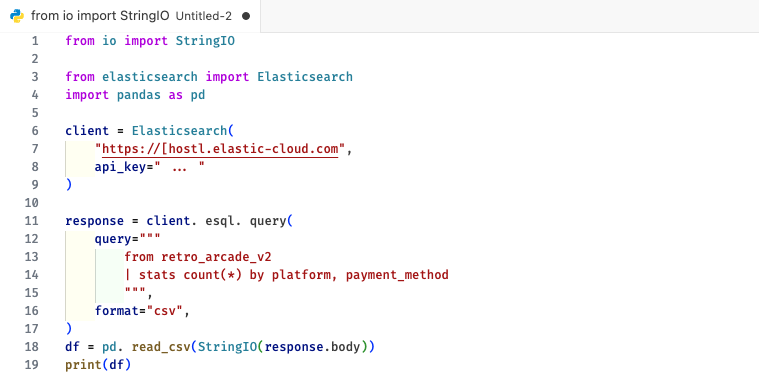Click the Python file icon in the tab

17,16
